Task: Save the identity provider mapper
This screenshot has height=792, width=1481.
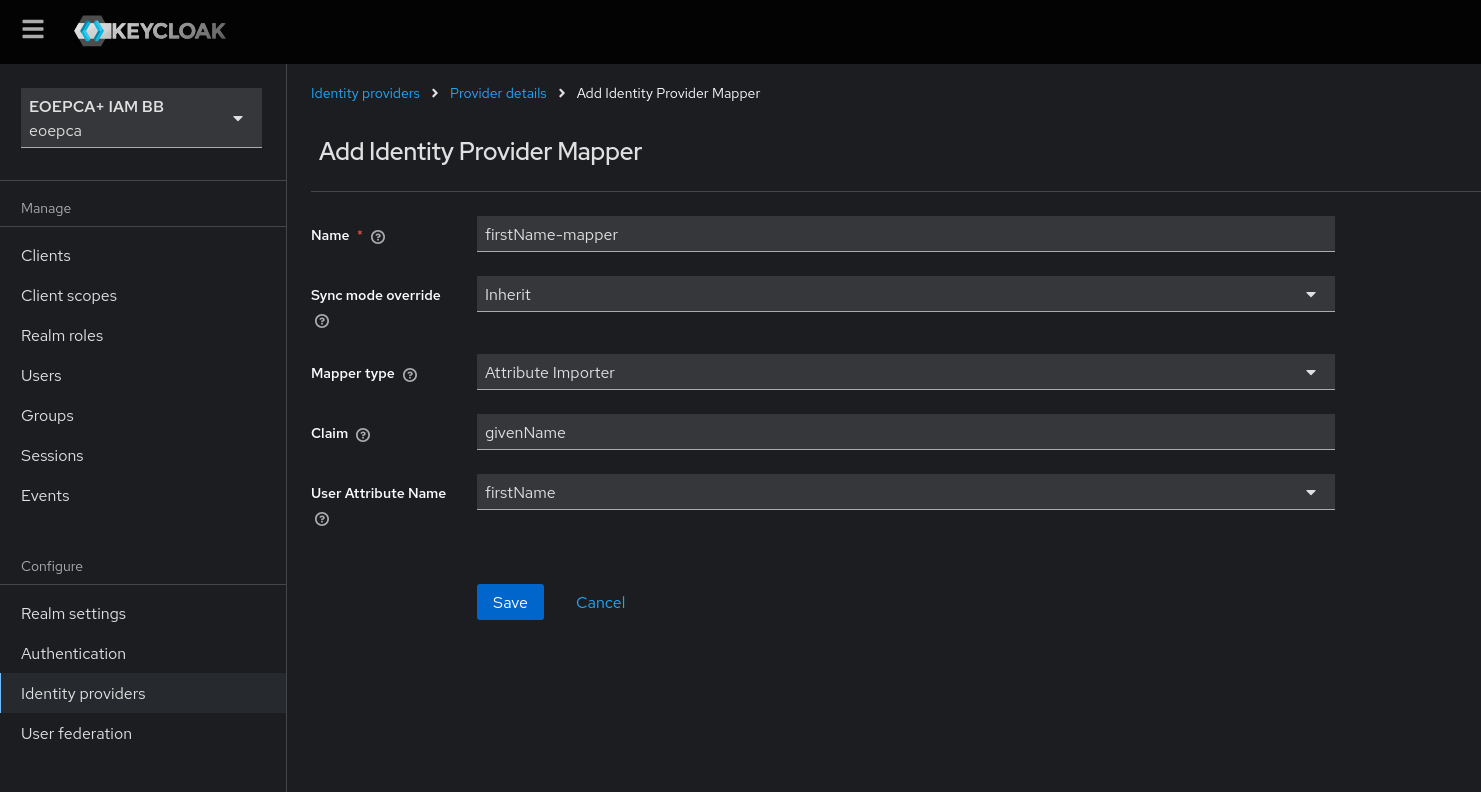Action: [510, 602]
